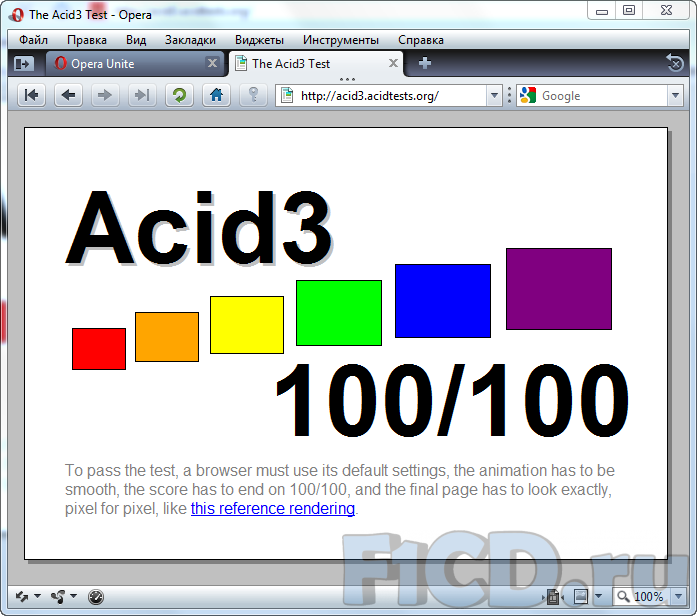Click the Google search field
The height and width of the screenshot is (616, 697).
click(x=599, y=96)
